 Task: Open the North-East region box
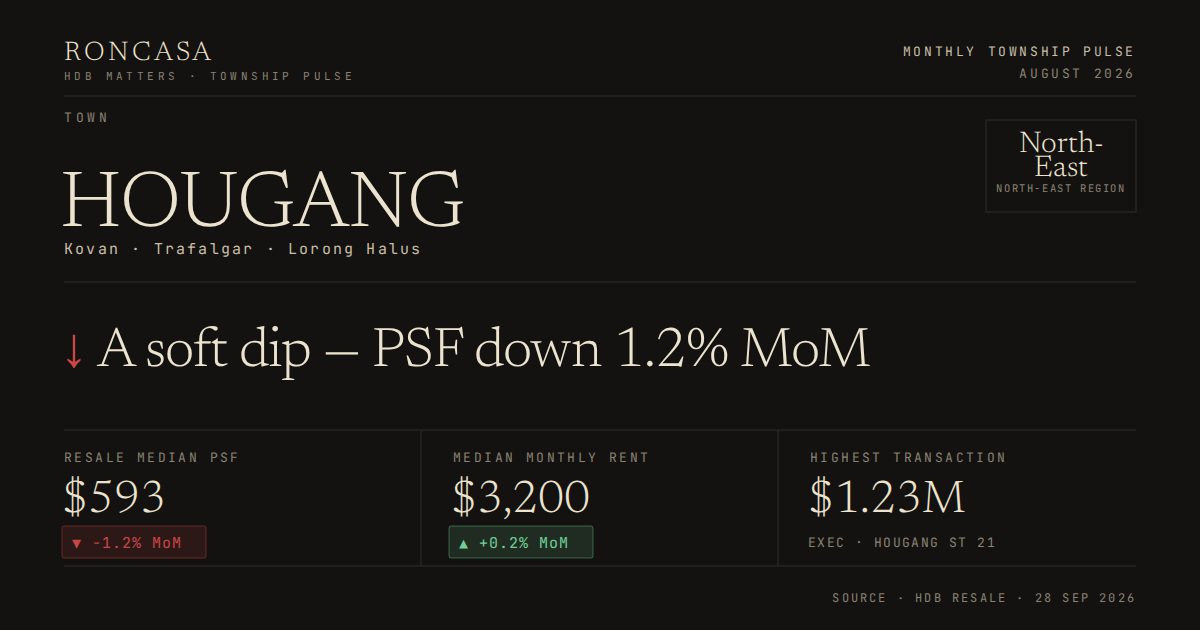(1060, 166)
